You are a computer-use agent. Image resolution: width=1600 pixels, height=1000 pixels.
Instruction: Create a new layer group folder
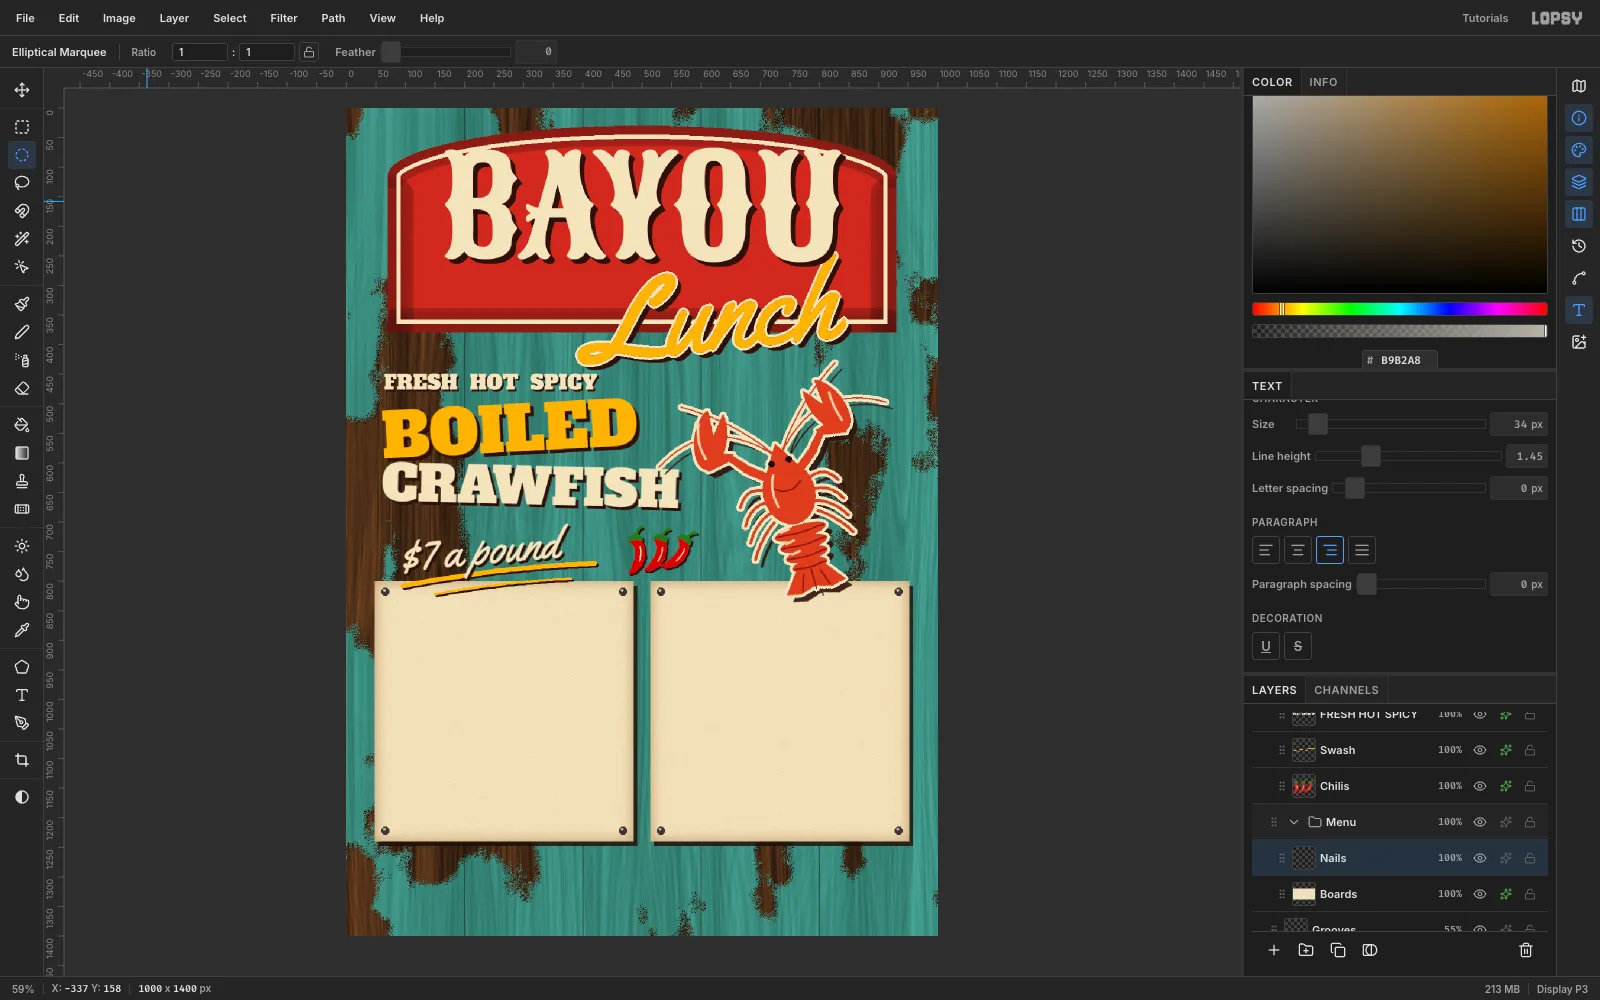tap(1306, 950)
